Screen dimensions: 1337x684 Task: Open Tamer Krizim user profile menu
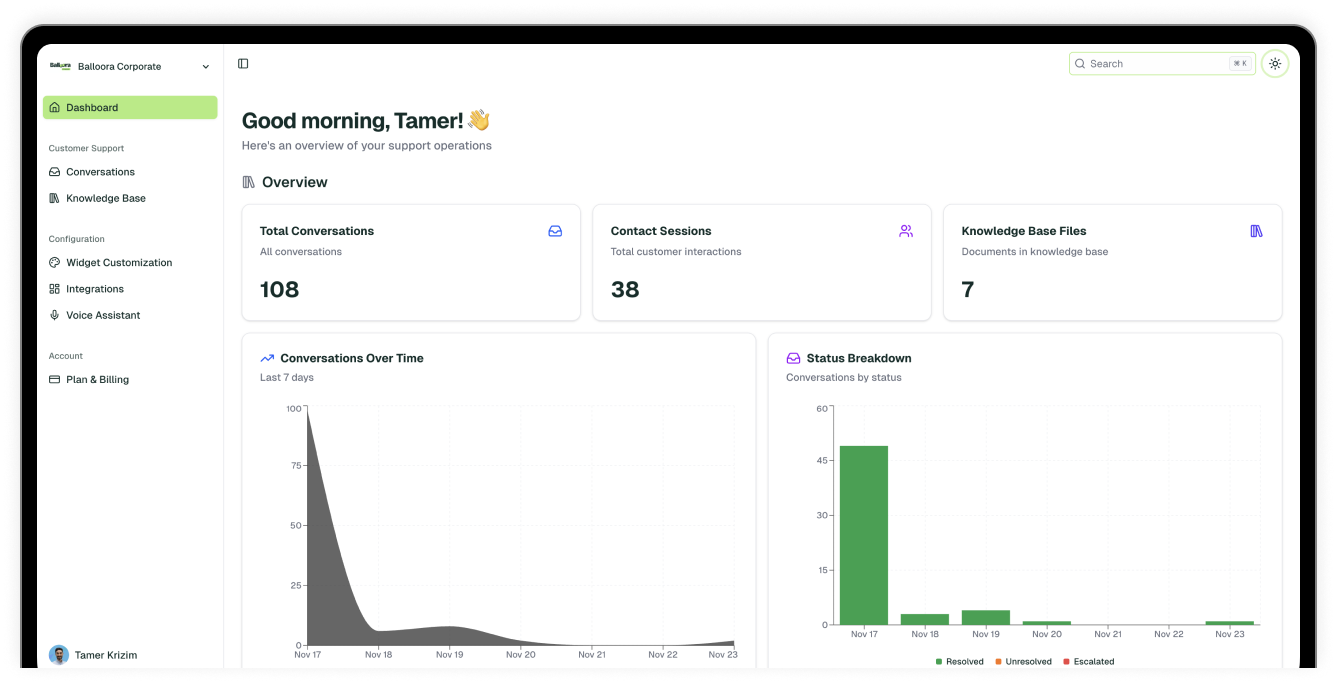coord(105,655)
